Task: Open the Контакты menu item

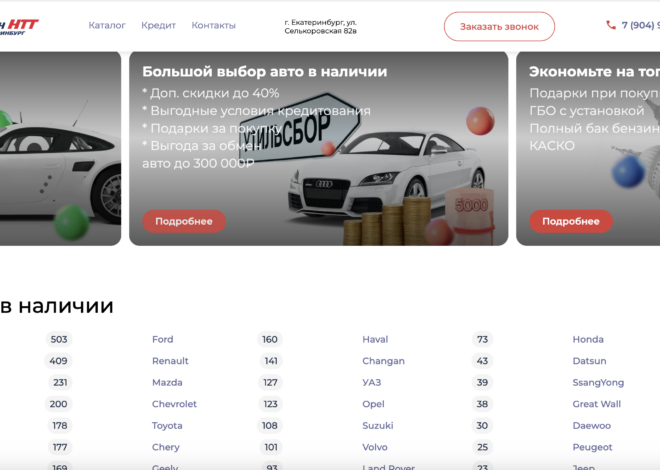Action: click(x=213, y=25)
